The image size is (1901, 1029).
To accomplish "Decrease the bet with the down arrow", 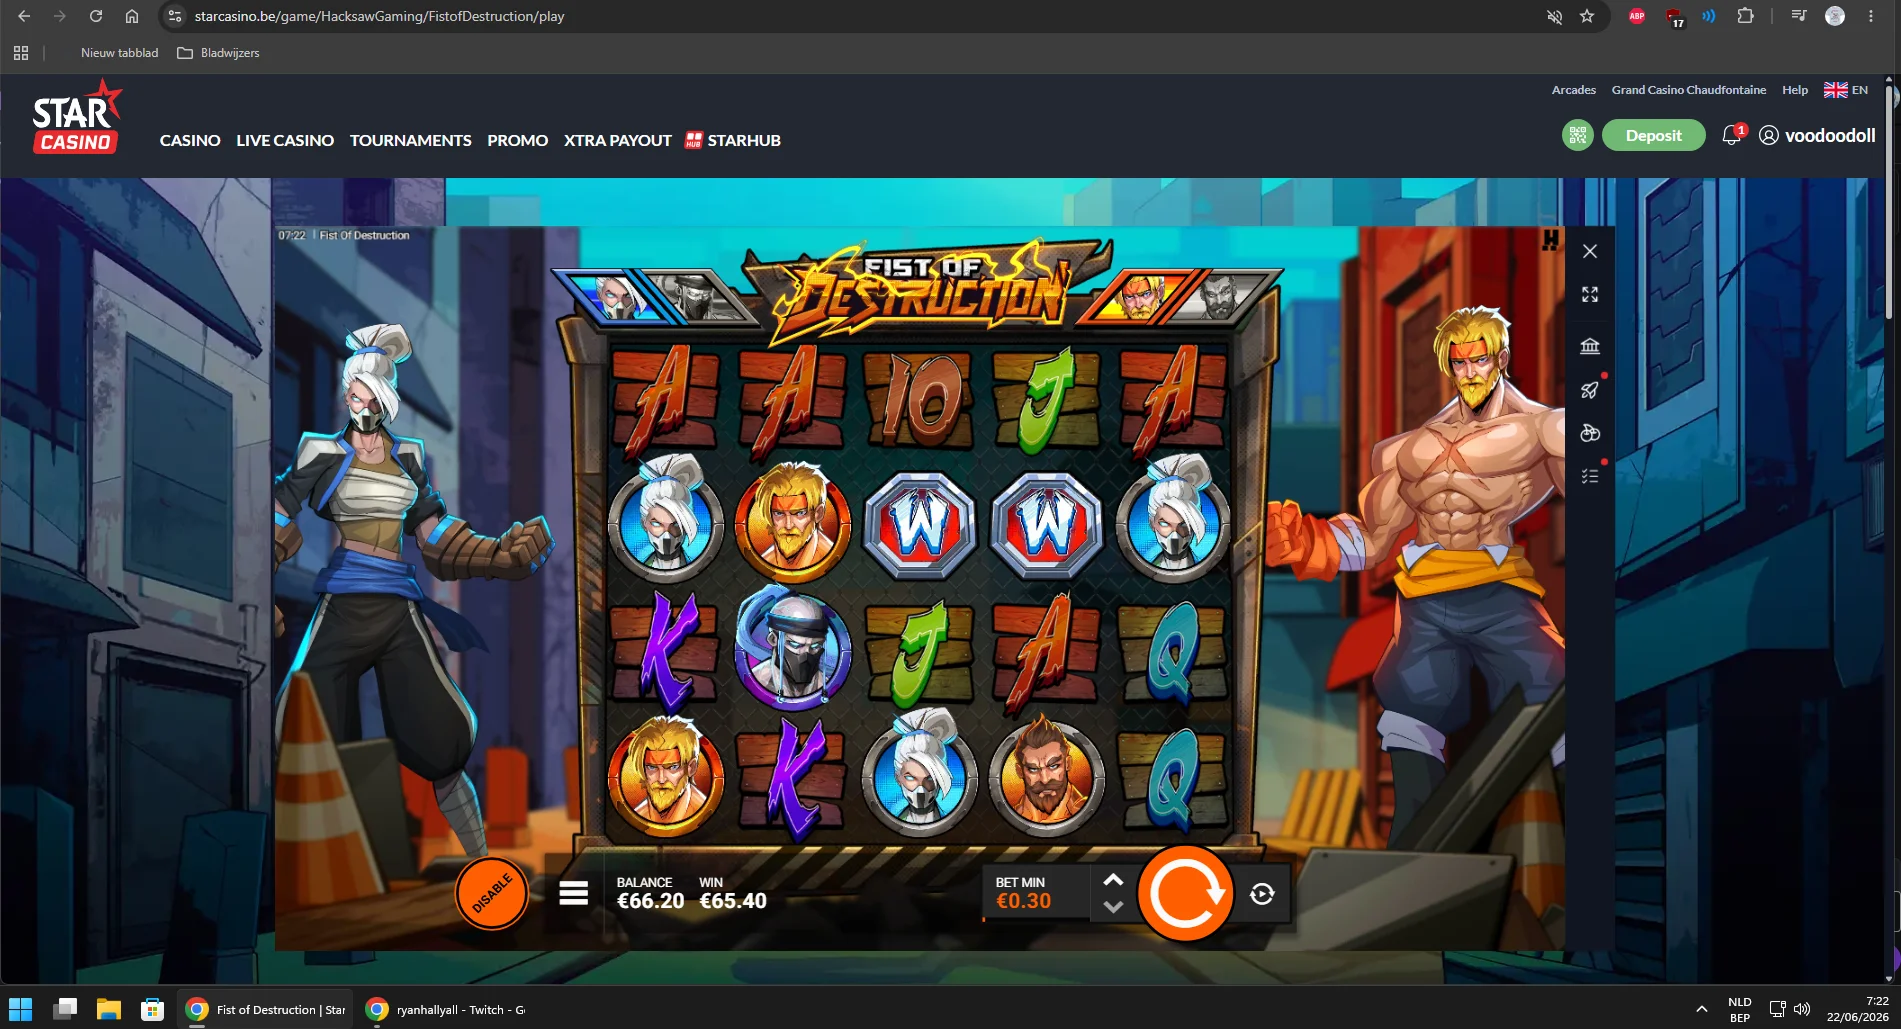I will (1113, 907).
